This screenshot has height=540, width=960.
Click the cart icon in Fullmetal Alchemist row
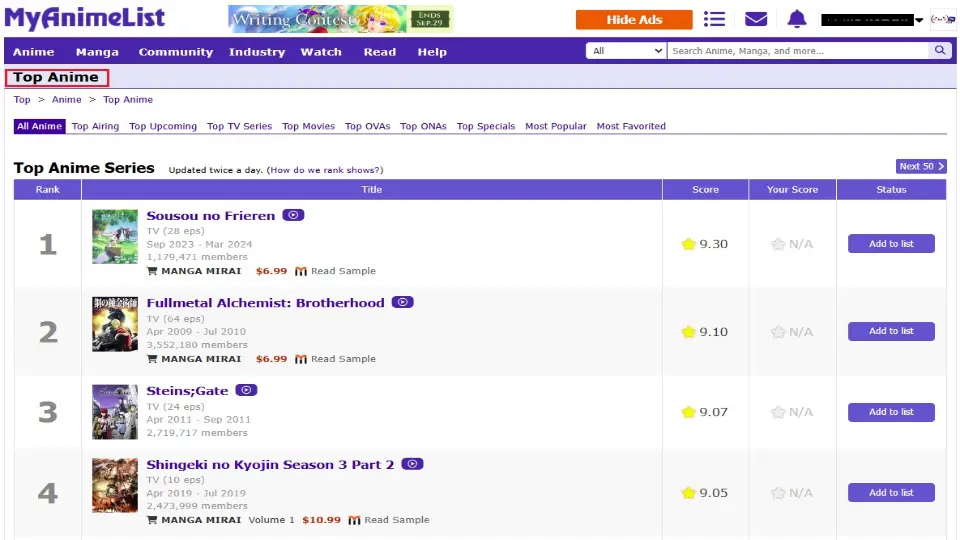(x=152, y=359)
